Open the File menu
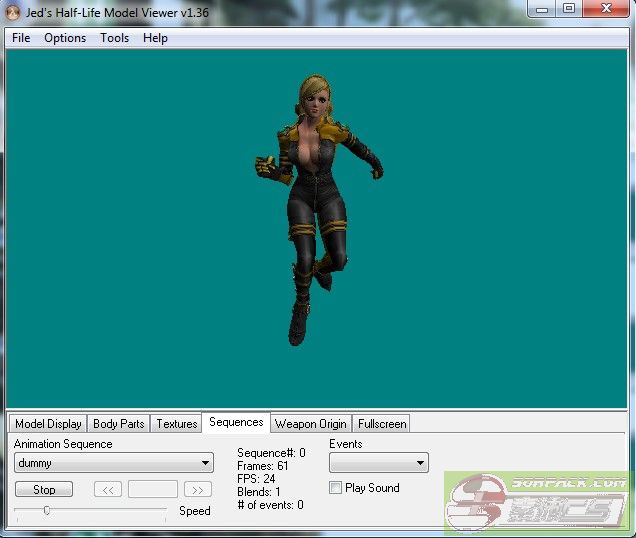The width and height of the screenshot is (636, 538). point(21,38)
